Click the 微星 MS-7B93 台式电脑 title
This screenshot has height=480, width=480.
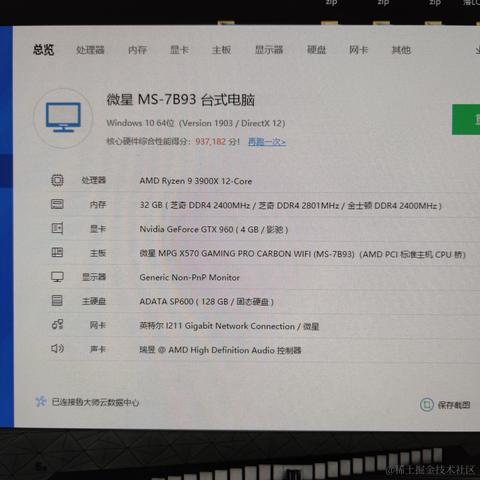pos(180,100)
